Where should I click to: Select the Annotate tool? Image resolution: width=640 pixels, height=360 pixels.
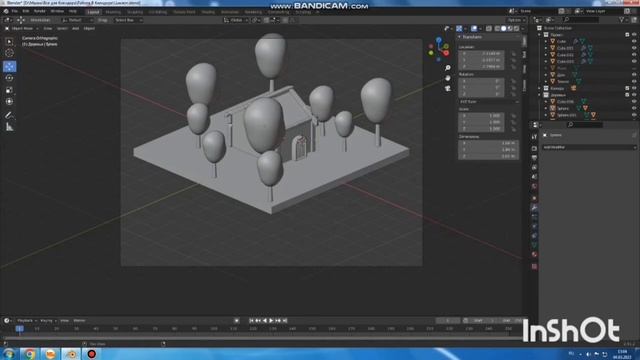point(9,116)
